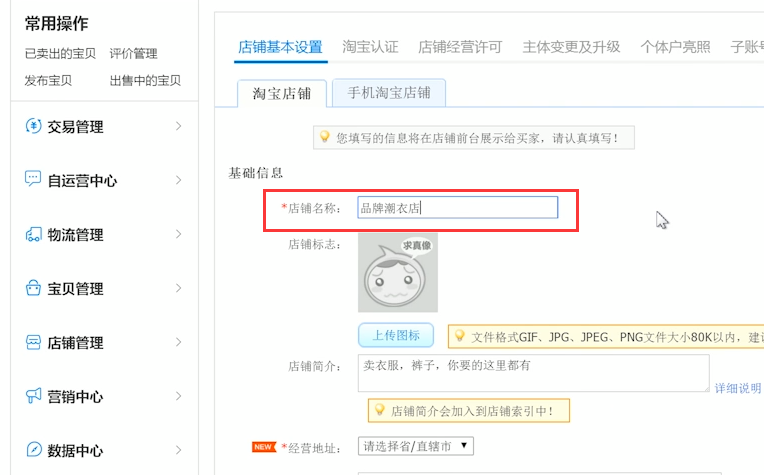The height and width of the screenshot is (475, 764).
Task: Click the 店铺名称 input field
Action: click(x=457, y=208)
